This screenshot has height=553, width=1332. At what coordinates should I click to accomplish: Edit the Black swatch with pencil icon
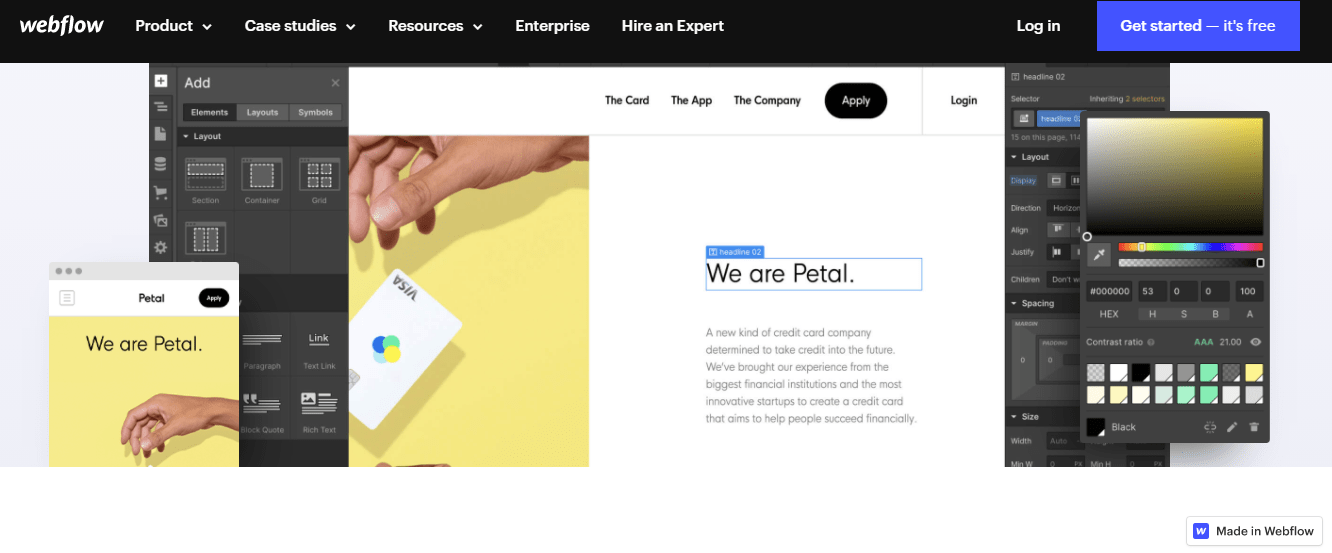(1232, 427)
